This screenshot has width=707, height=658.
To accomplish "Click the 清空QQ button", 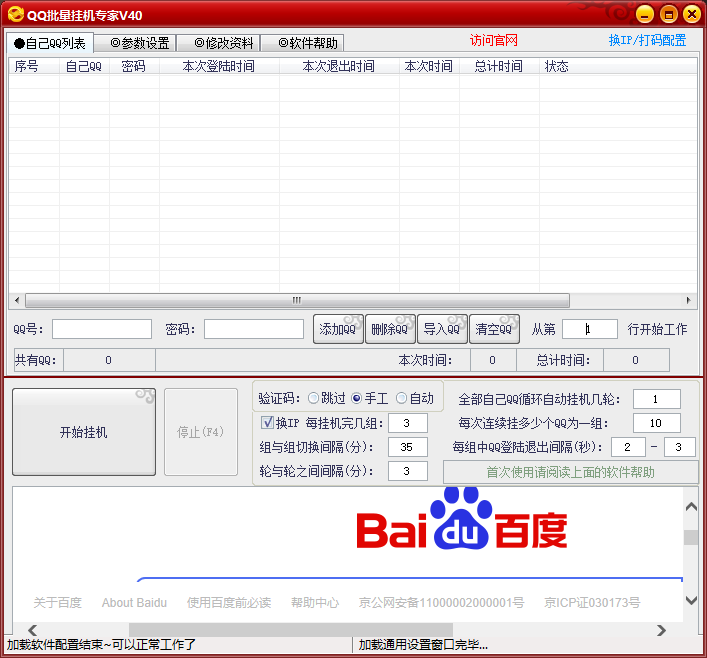I will coord(494,329).
